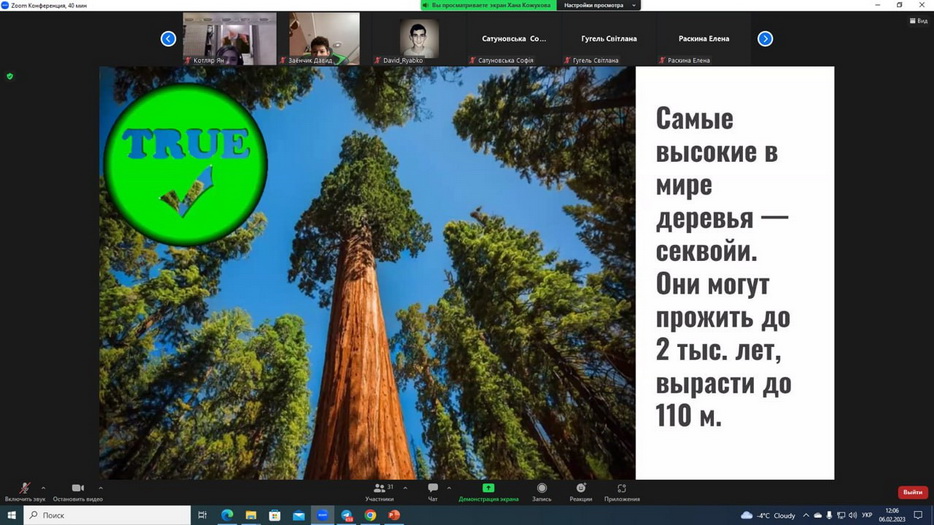Click the red Выйти leave button
Screen dimensions: 934x525
pyautogui.click(x=912, y=492)
